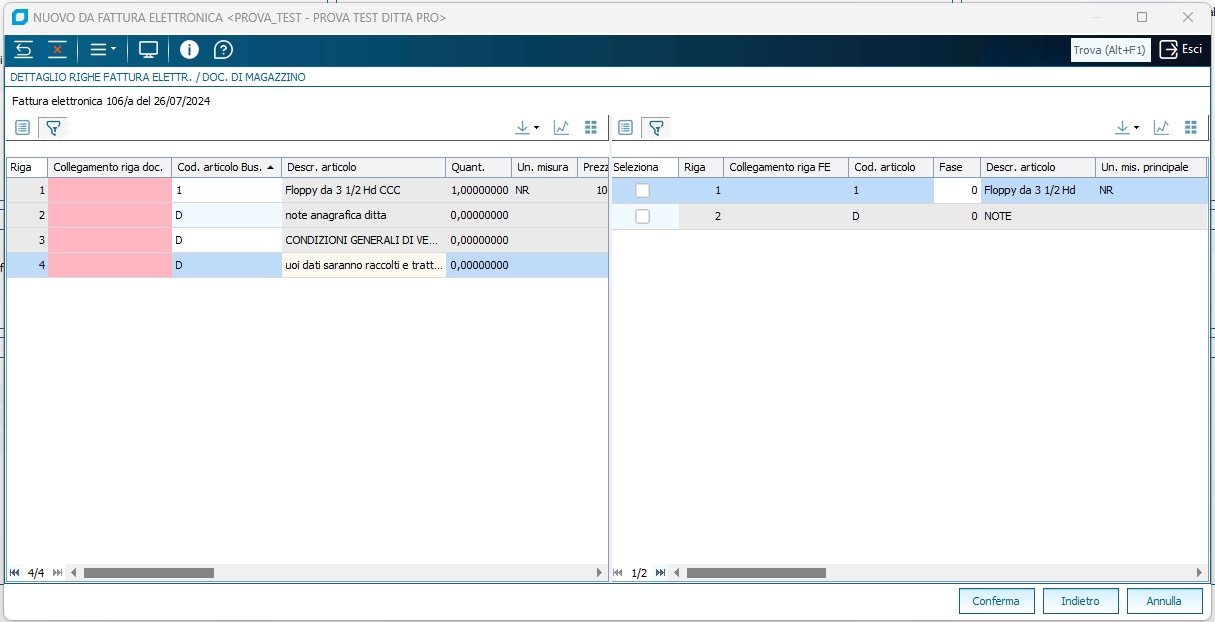Open the export download dropdown in left grid
This screenshot has width=1215, height=622.
pos(526,128)
